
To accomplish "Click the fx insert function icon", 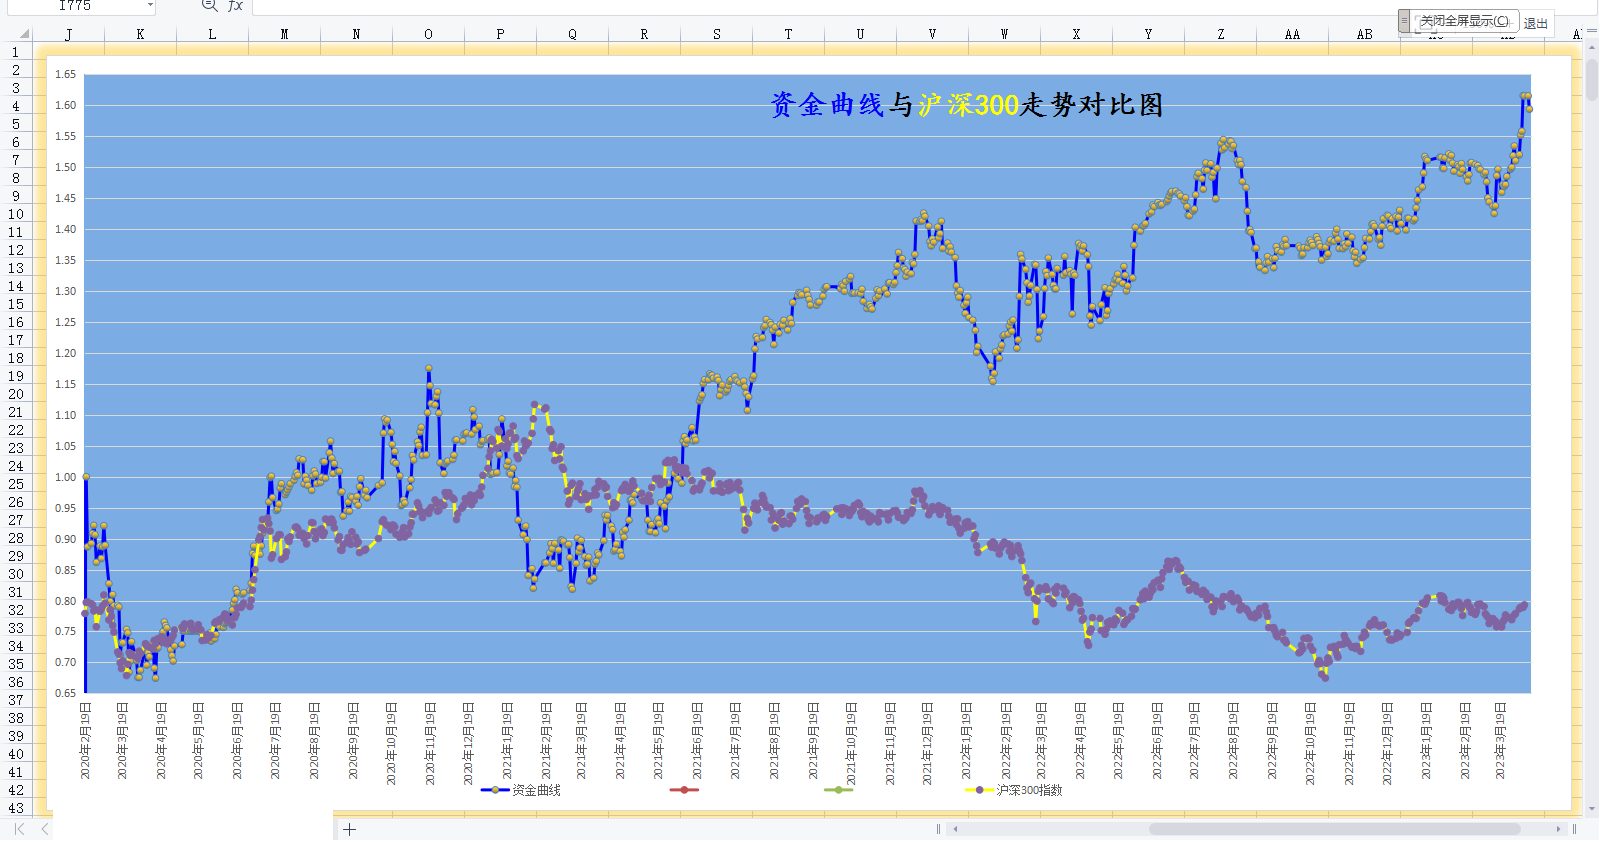I will [x=236, y=6].
